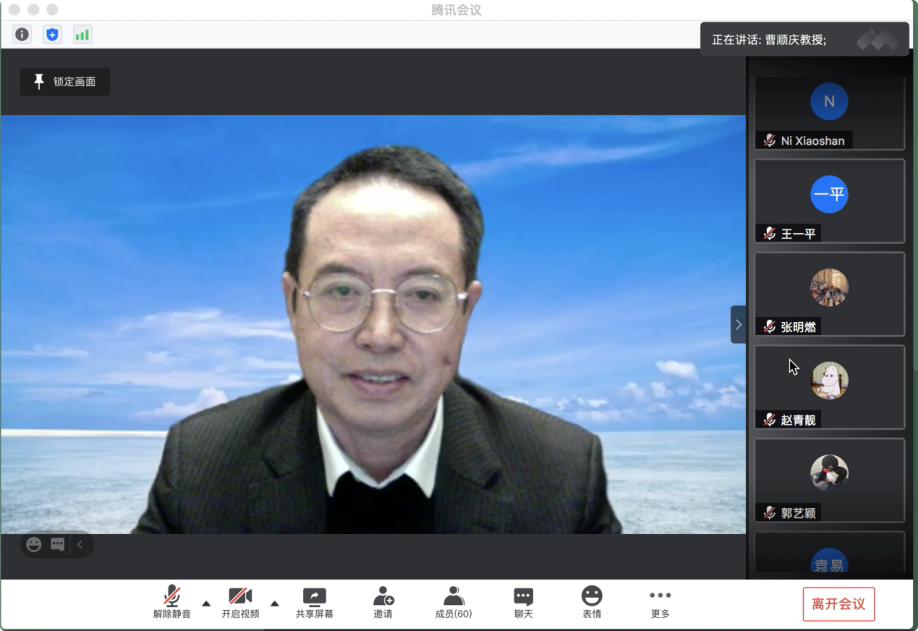
Task: Open the Invite (邀请) option
Action: 383,602
